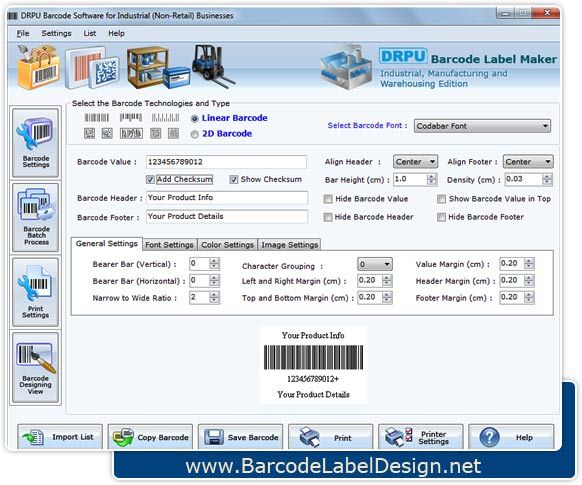Click the Print button
The image size is (582, 485).
click(x=330, y=437)
